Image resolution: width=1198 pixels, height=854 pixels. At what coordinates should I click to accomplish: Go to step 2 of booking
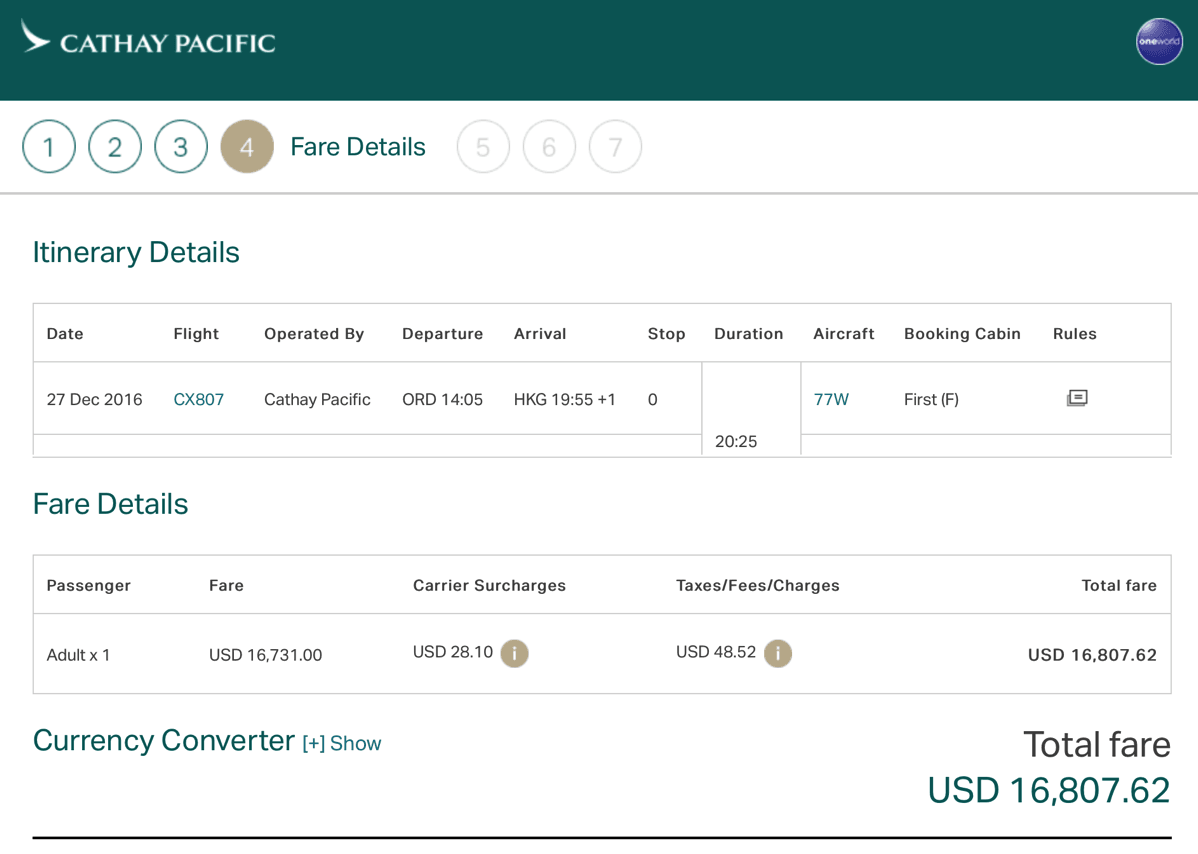(x=115, y=147)
